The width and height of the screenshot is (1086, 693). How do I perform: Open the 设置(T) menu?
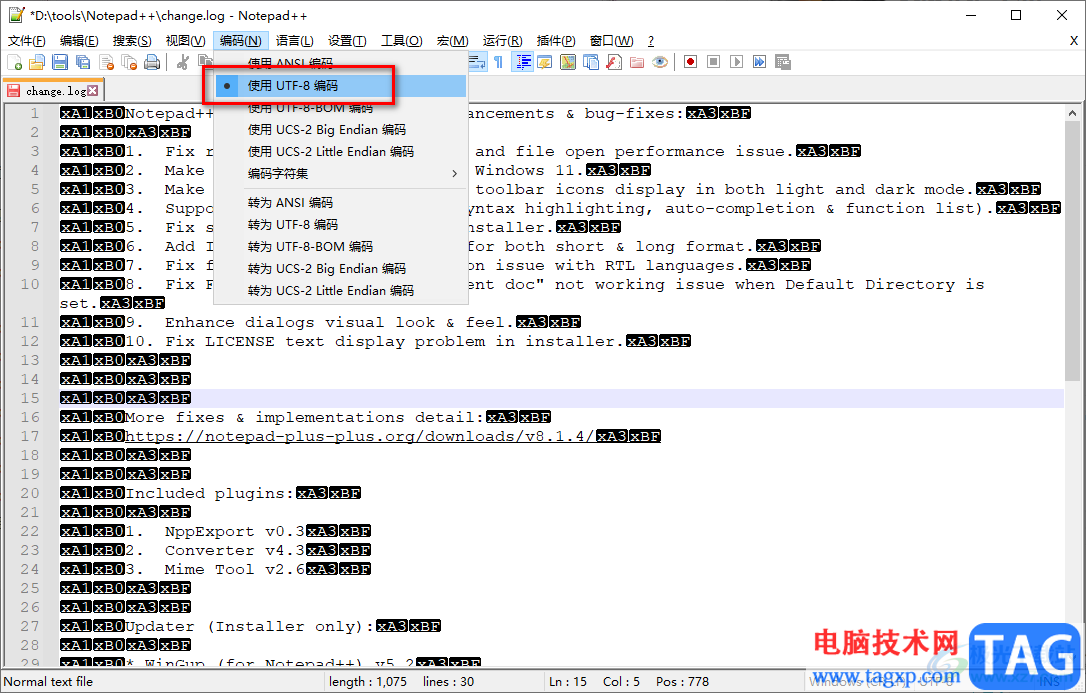pyautogui.click(x=347, y=41)
